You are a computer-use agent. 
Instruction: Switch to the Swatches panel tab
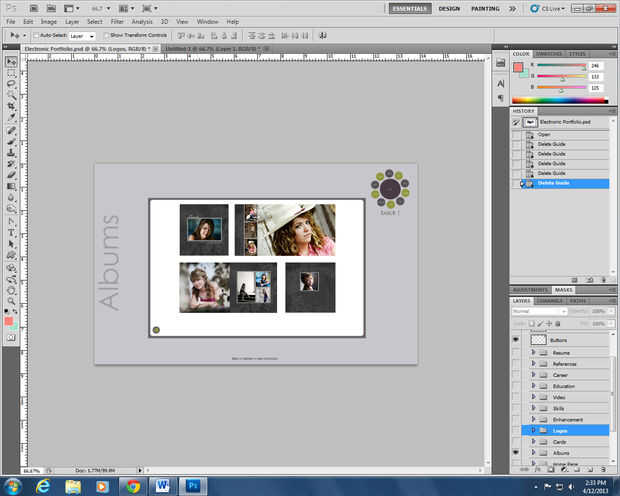pyautogui.click(x=550, y=53)
